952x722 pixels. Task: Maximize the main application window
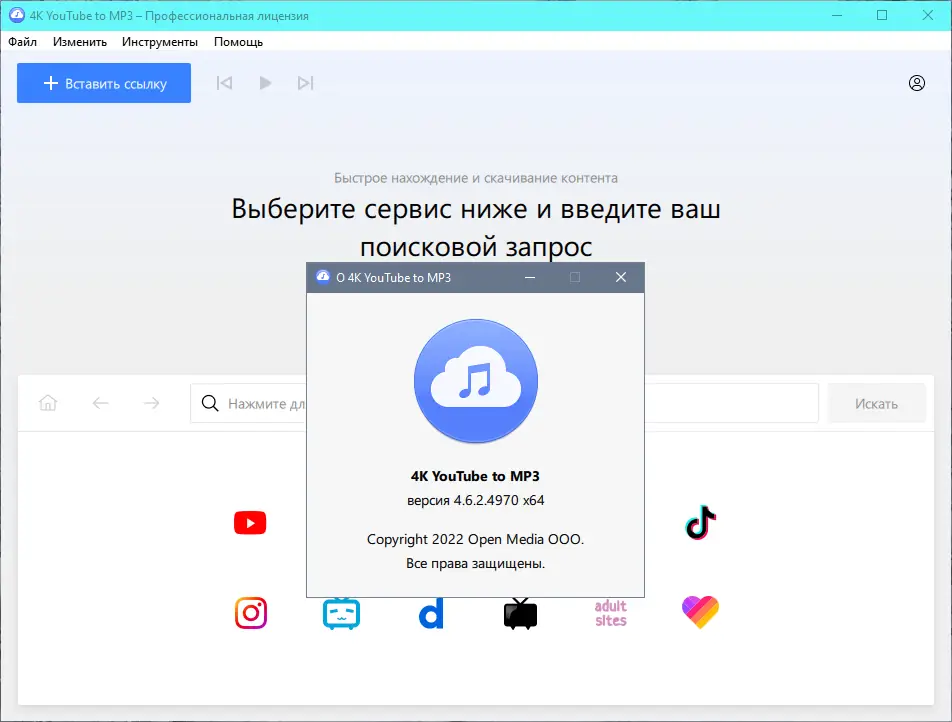pyautogui.click(x=882, y=15)
